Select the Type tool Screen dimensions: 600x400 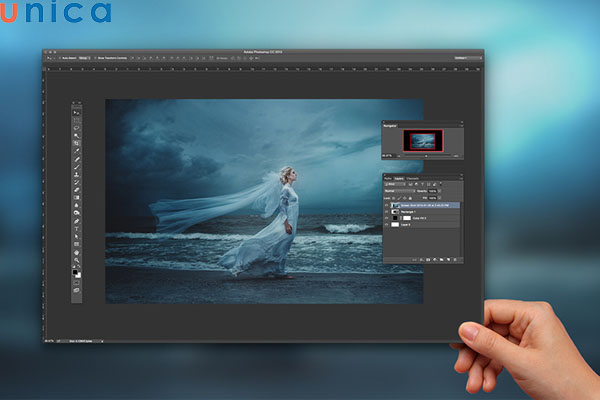pyautogui.click(x=77, y=229)
